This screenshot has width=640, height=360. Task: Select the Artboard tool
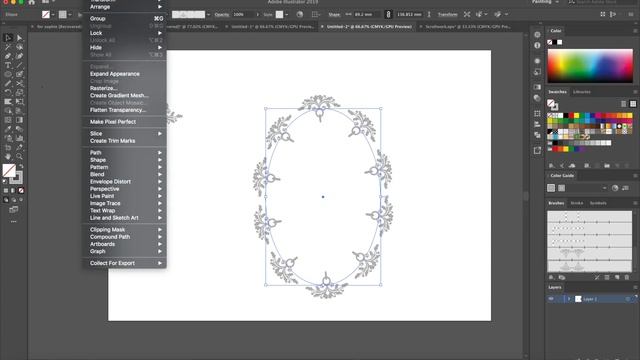point(8,147)
